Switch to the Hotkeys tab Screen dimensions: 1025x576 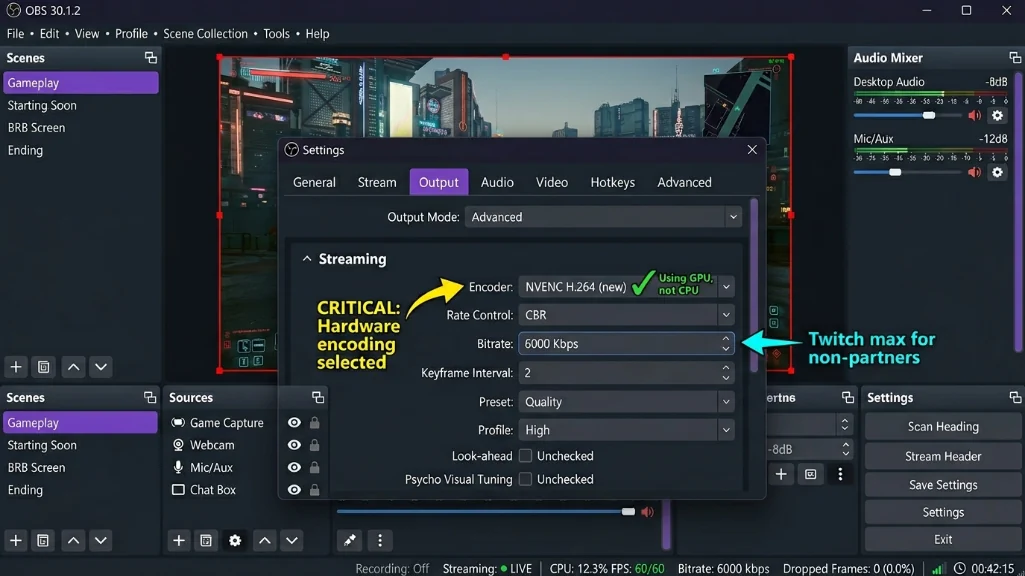(x=613, y=182)
